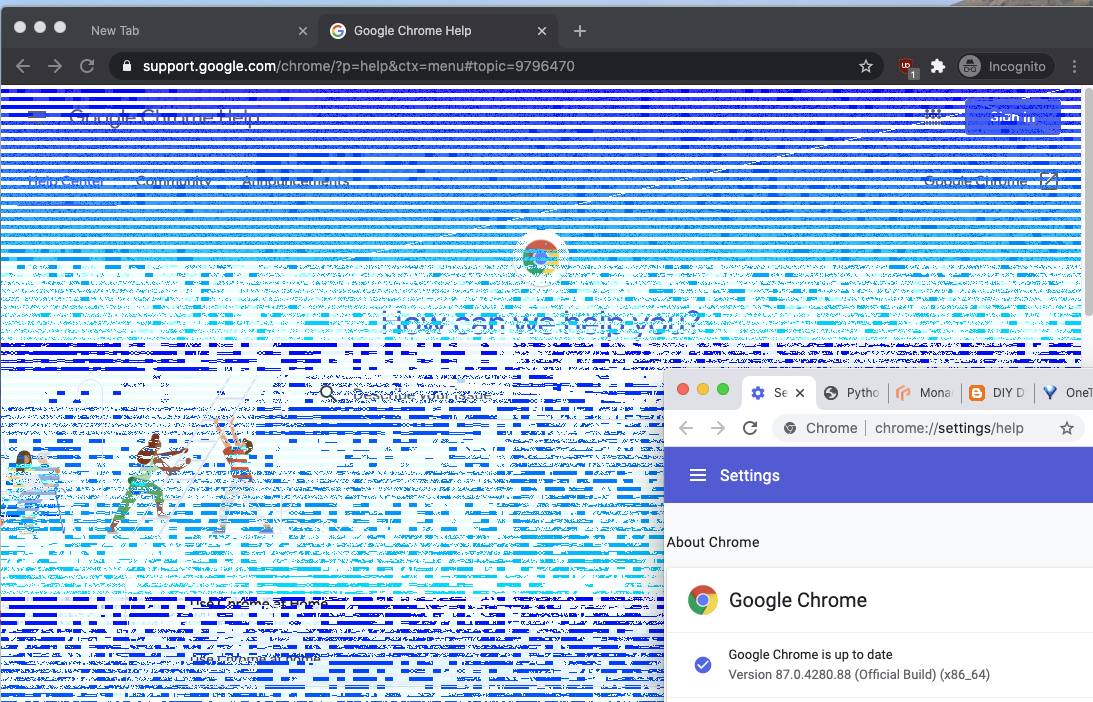The image size is (1093, 702).
Task: Go forward in the incognito Chrome window
Action: [x=55, y=66]
